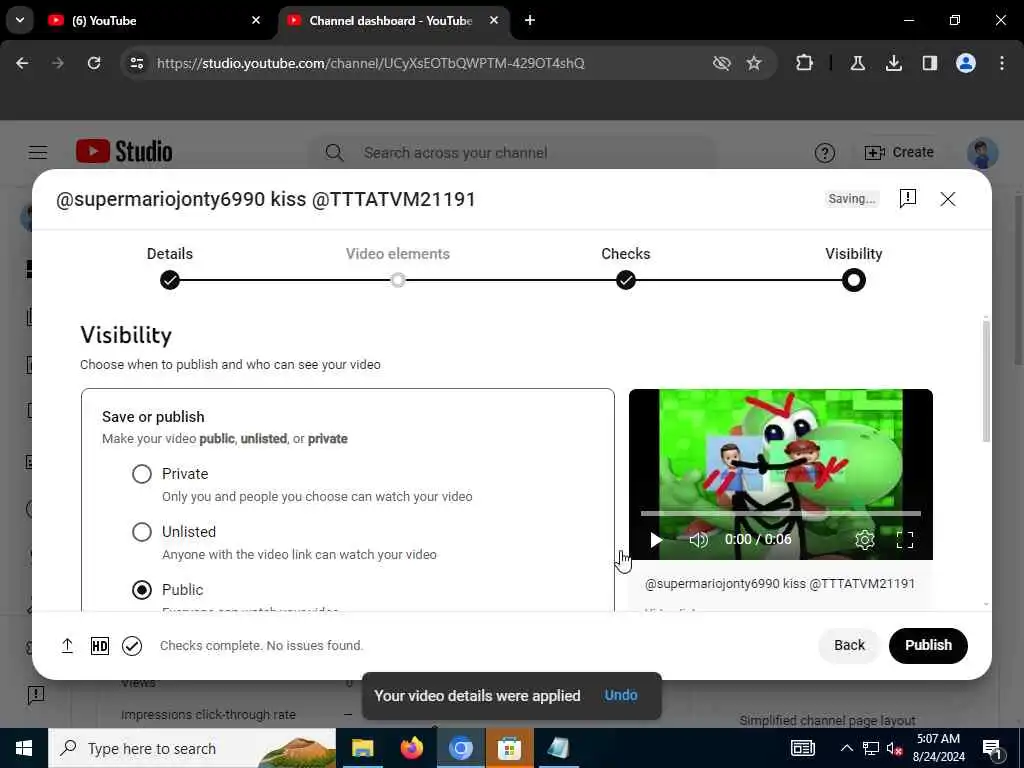
Task: Click the dialog's vertical scrollbar
Action: [x=986, y=381]
